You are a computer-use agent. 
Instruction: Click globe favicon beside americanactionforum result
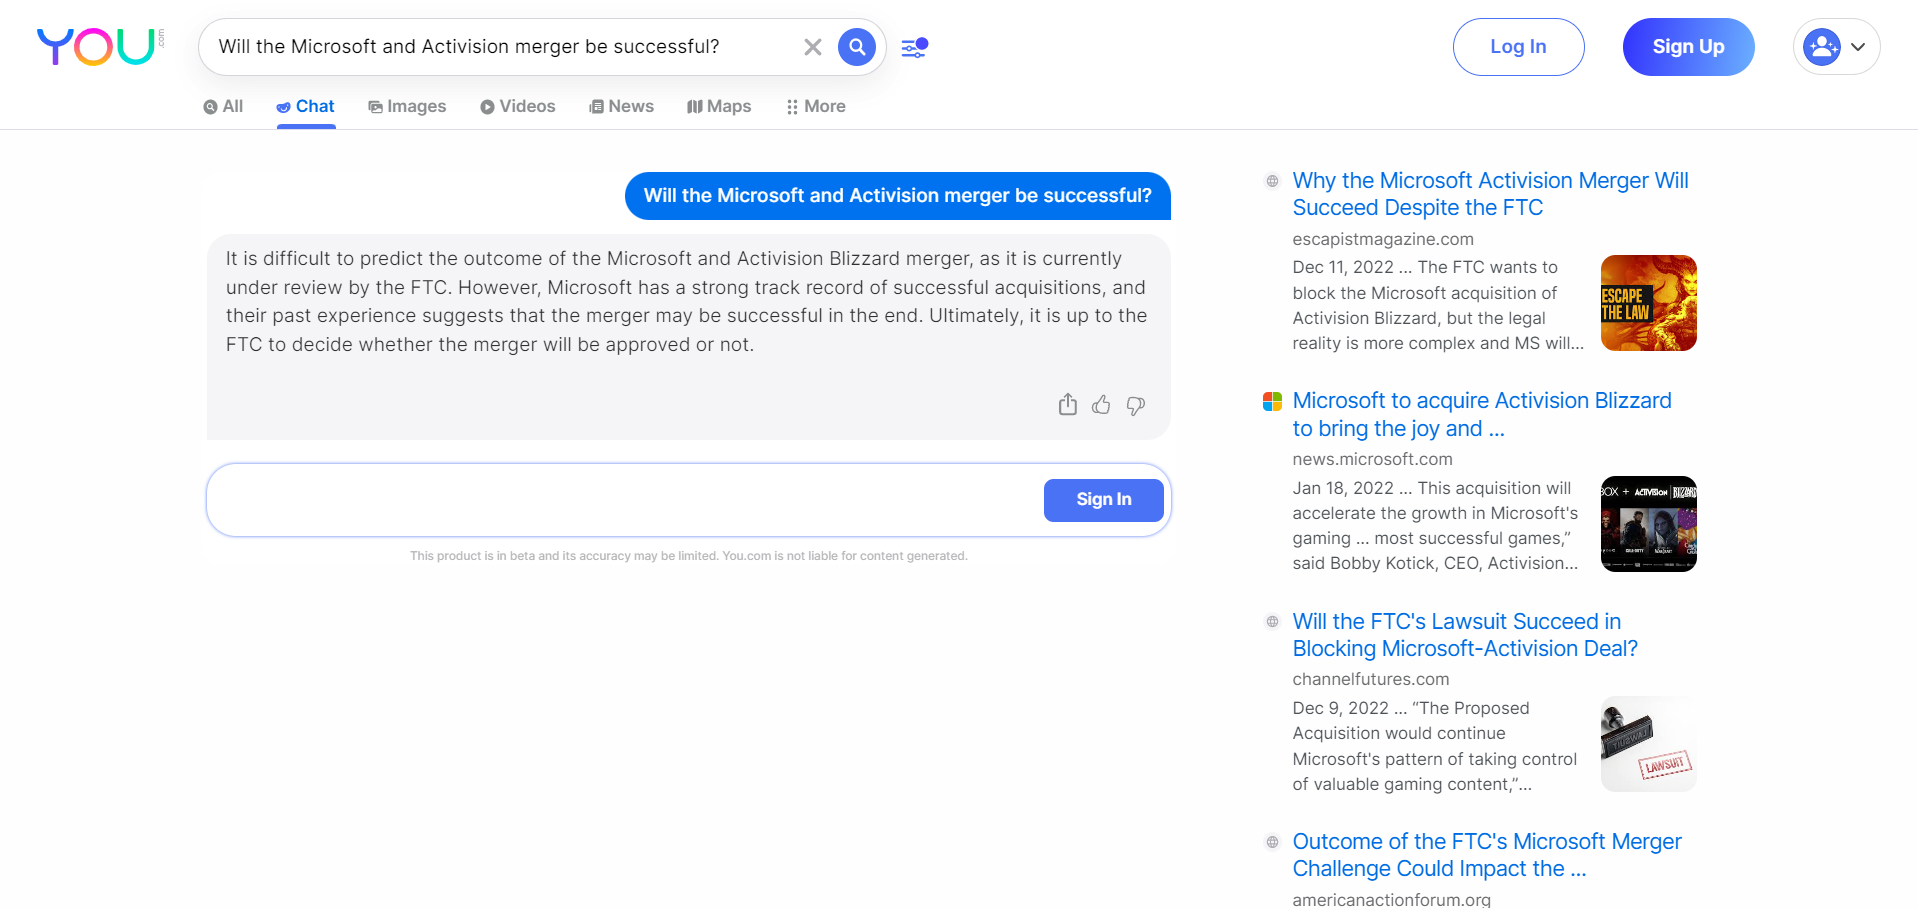point(1272,842)
